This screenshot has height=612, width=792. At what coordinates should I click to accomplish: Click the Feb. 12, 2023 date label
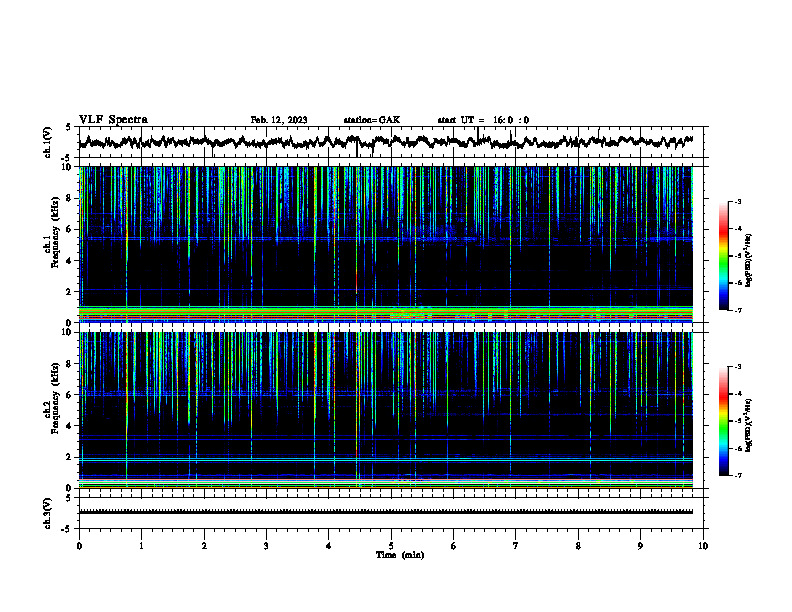pyautogui.click(x=279, y=120)
